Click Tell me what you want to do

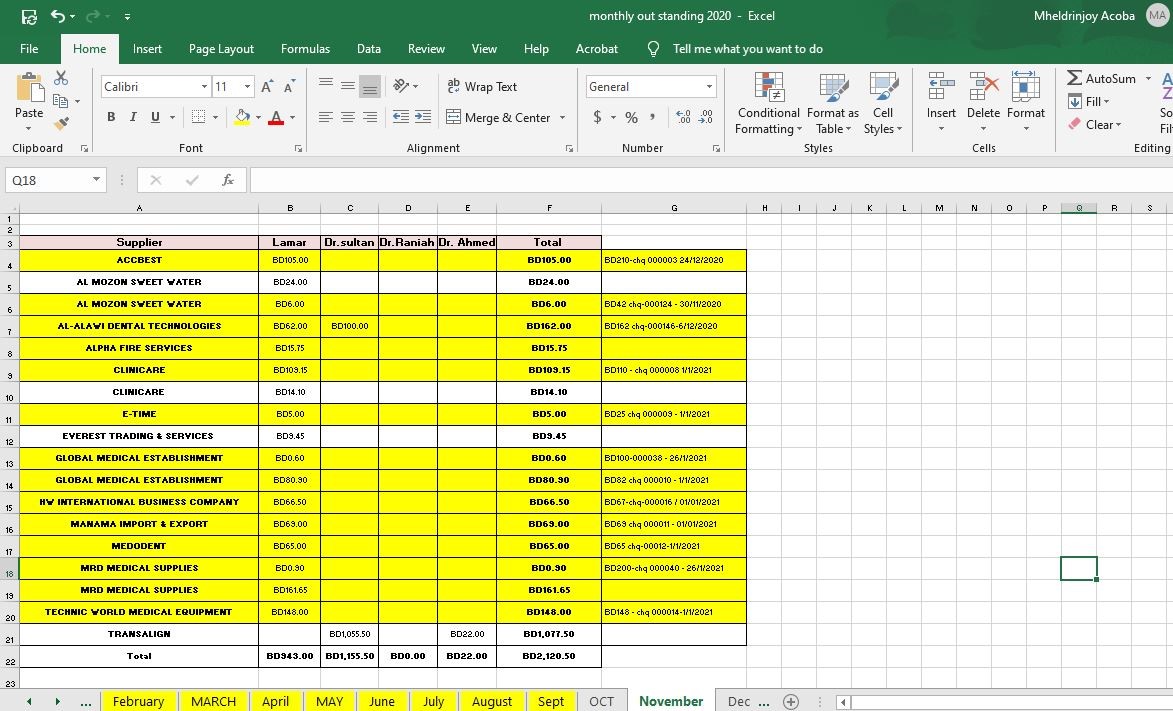747,49
